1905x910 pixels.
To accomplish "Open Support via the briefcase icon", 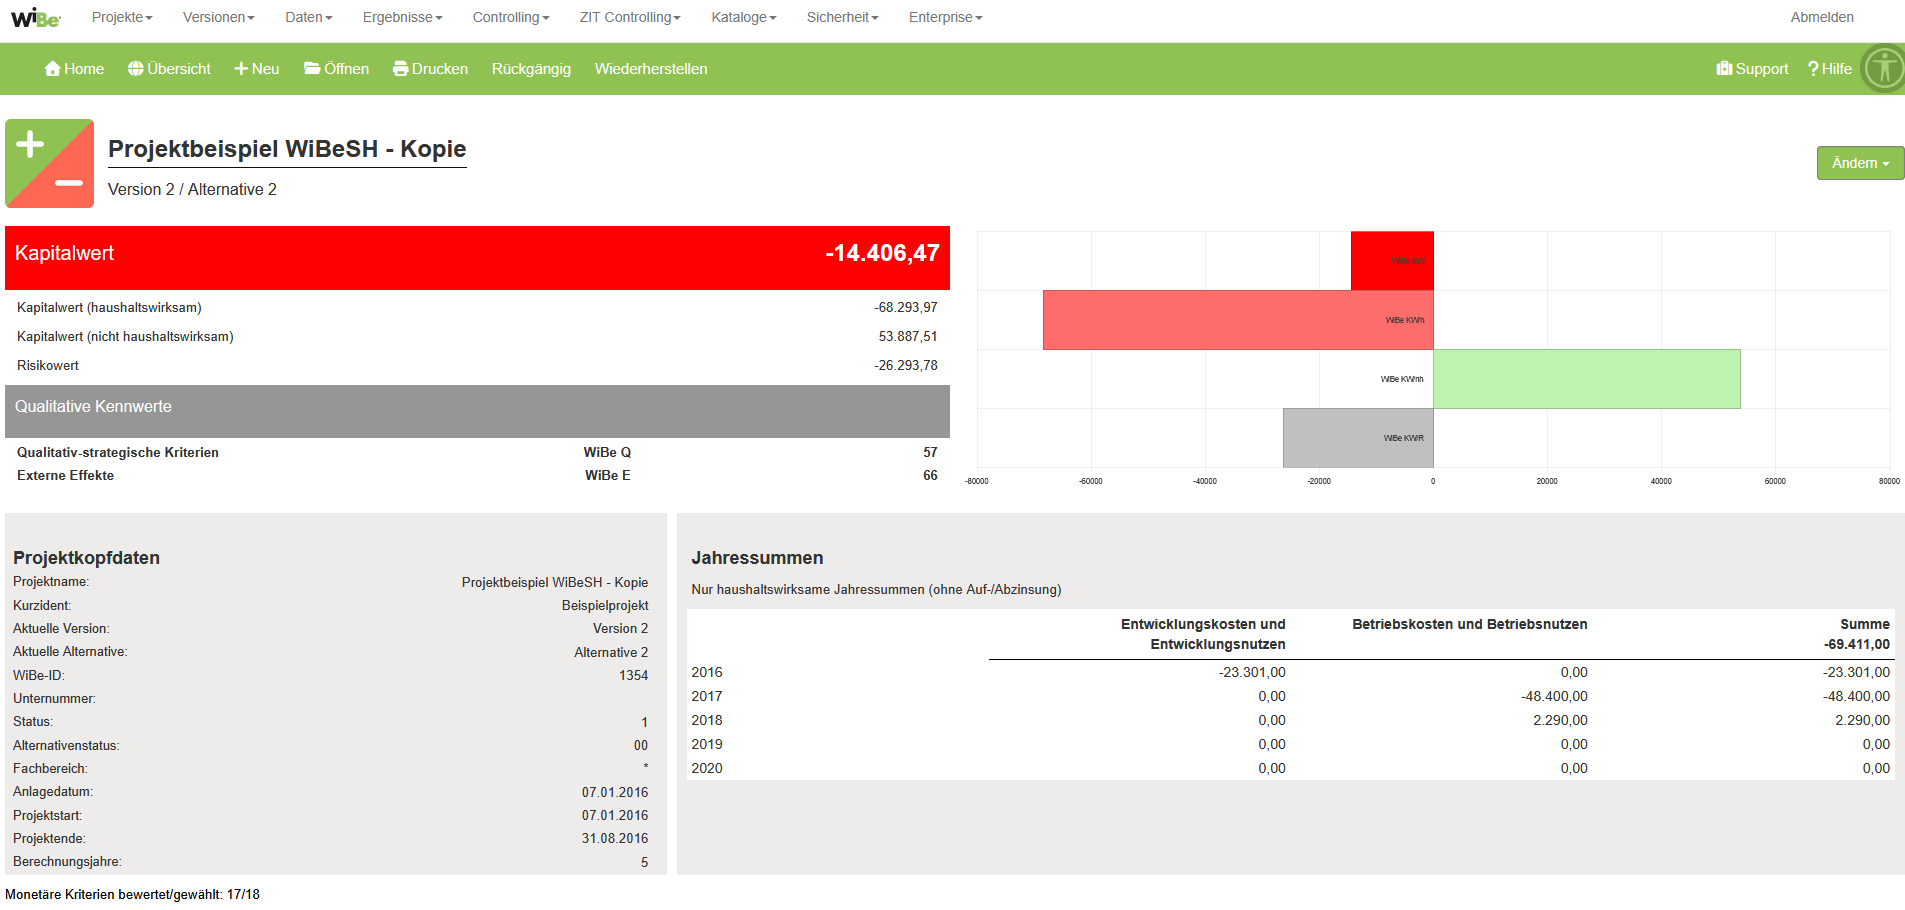I will coord(1724,69).
